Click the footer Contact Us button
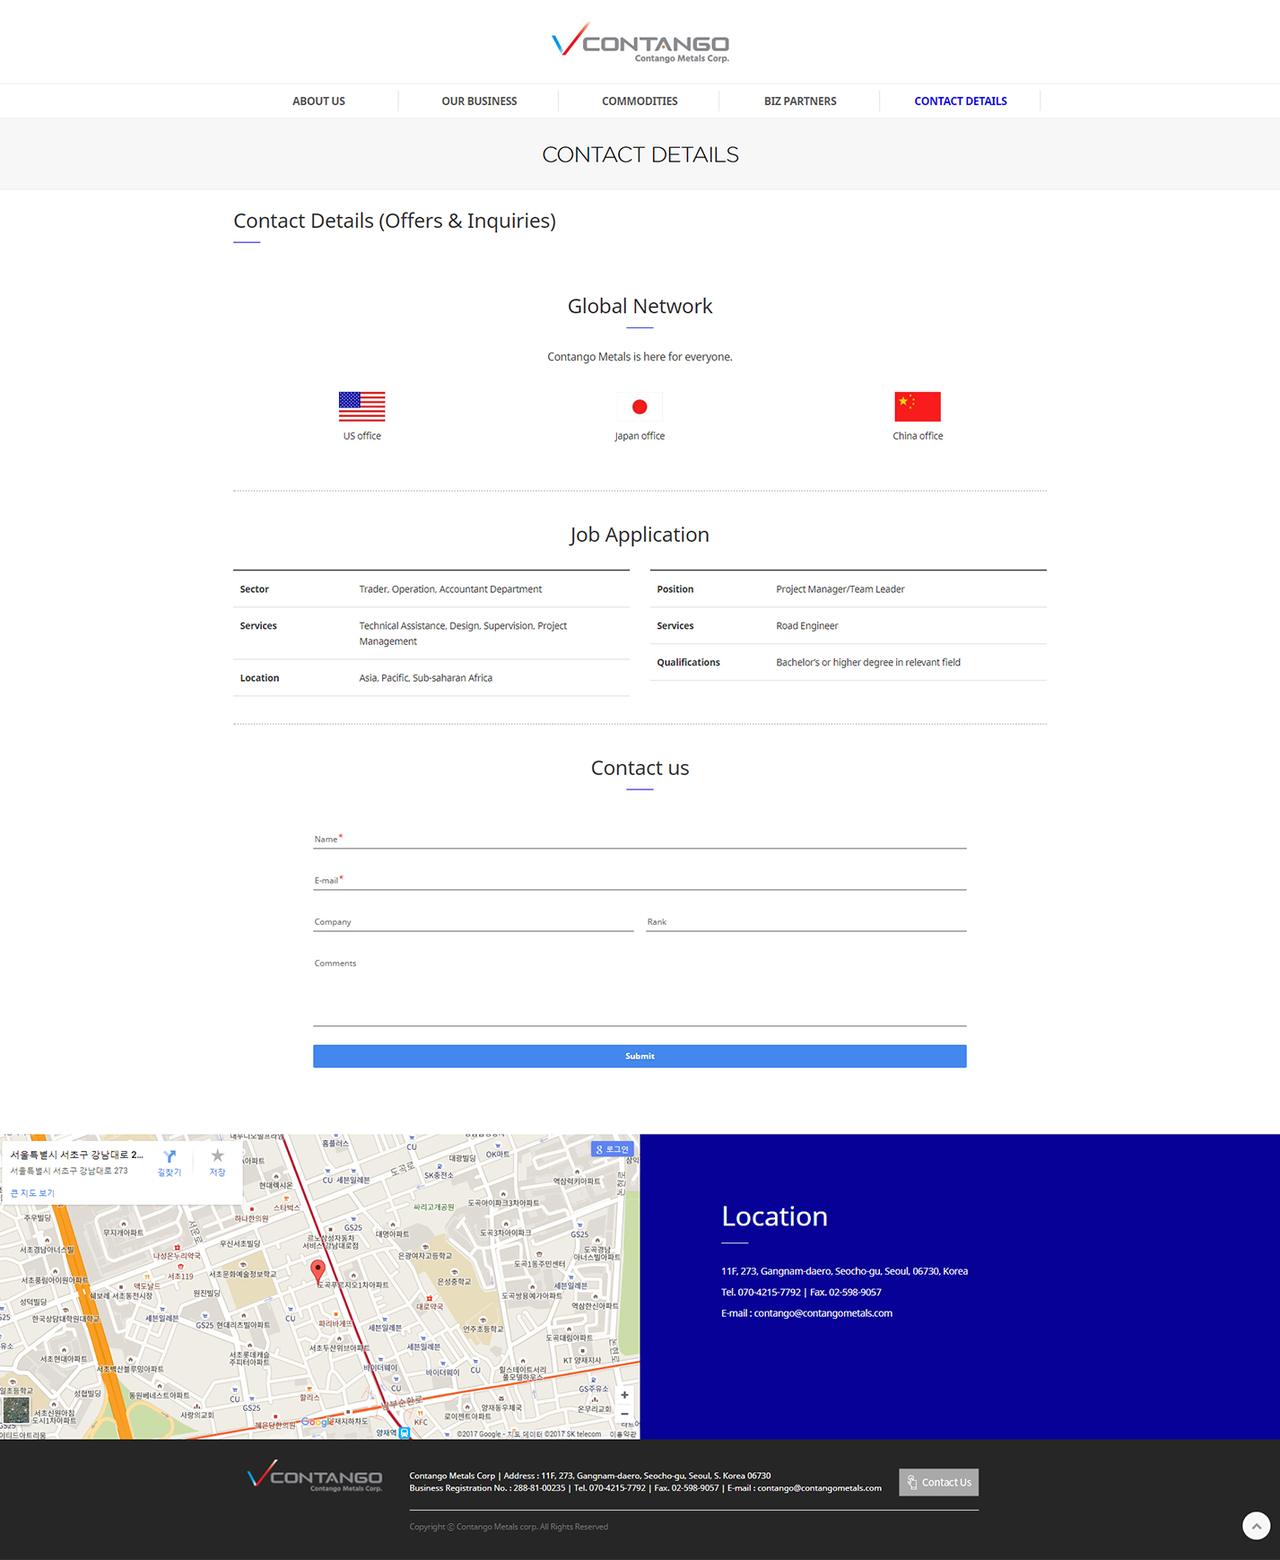The width and height of the screenshot is (1280, 1560). [x=939, y=1482]
